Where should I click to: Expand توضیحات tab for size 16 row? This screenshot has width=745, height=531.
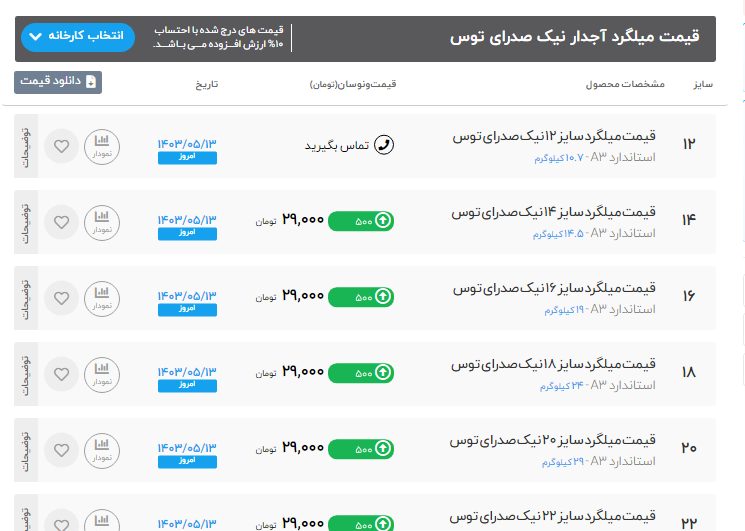[26, 297]
